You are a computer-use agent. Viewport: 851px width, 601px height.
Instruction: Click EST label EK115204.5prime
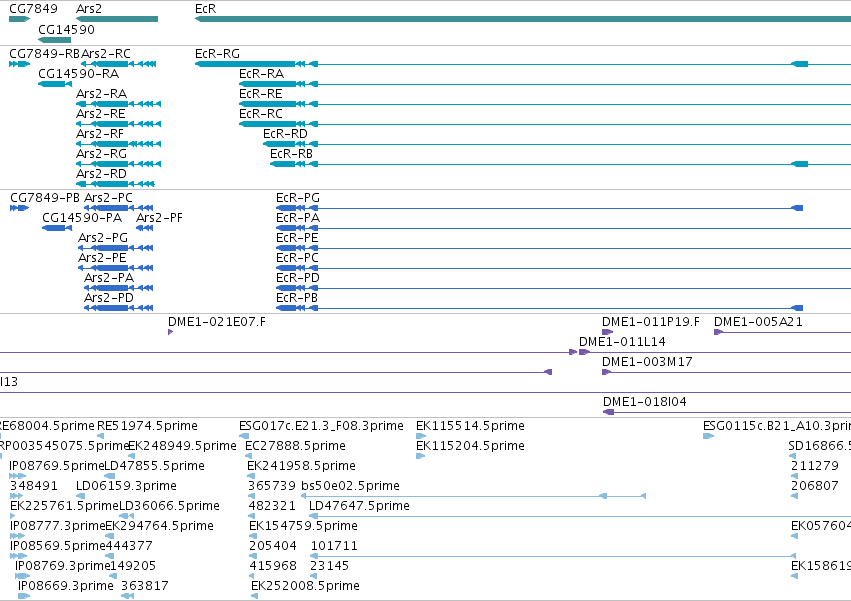point(470,447)
